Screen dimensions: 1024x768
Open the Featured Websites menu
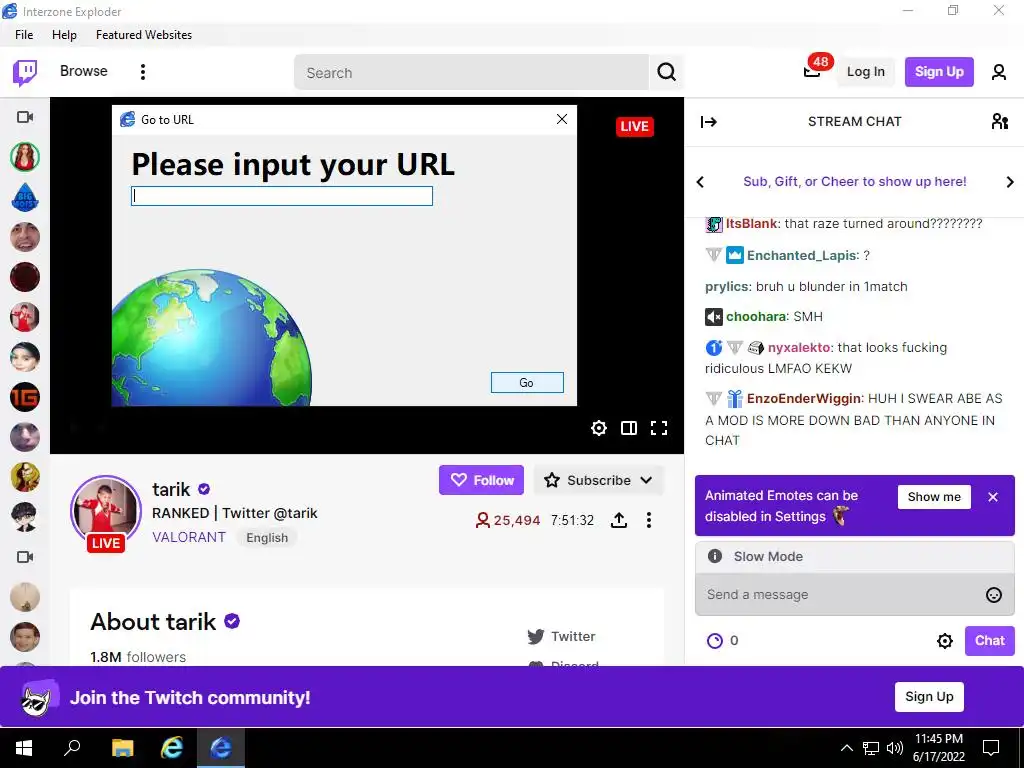pos(144,35)
